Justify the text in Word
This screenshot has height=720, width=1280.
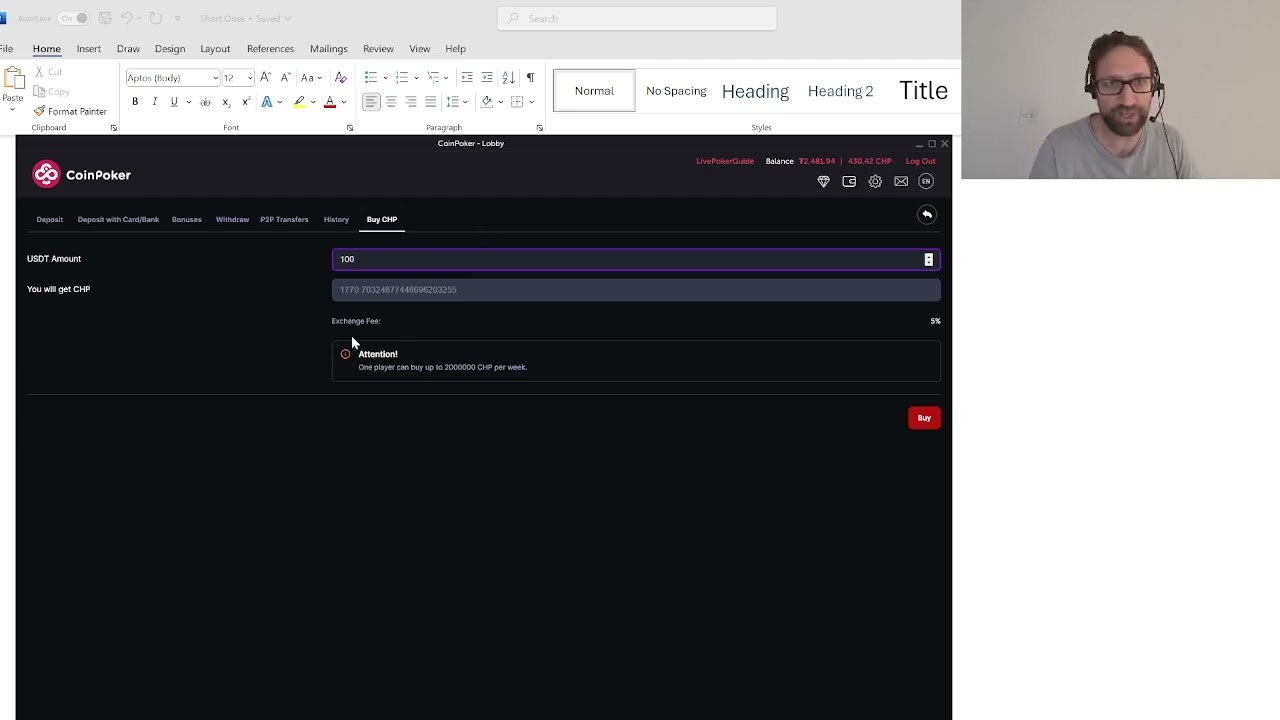(x=430, y=102)
